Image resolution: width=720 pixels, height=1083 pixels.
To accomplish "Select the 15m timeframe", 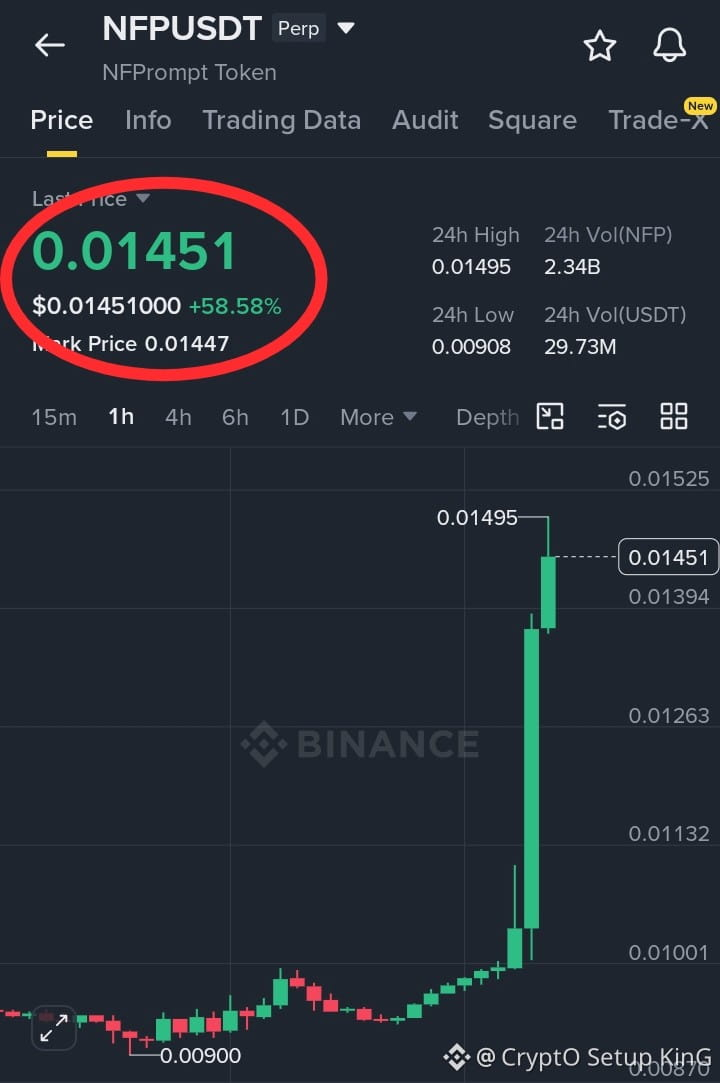I will pos(54,417).
